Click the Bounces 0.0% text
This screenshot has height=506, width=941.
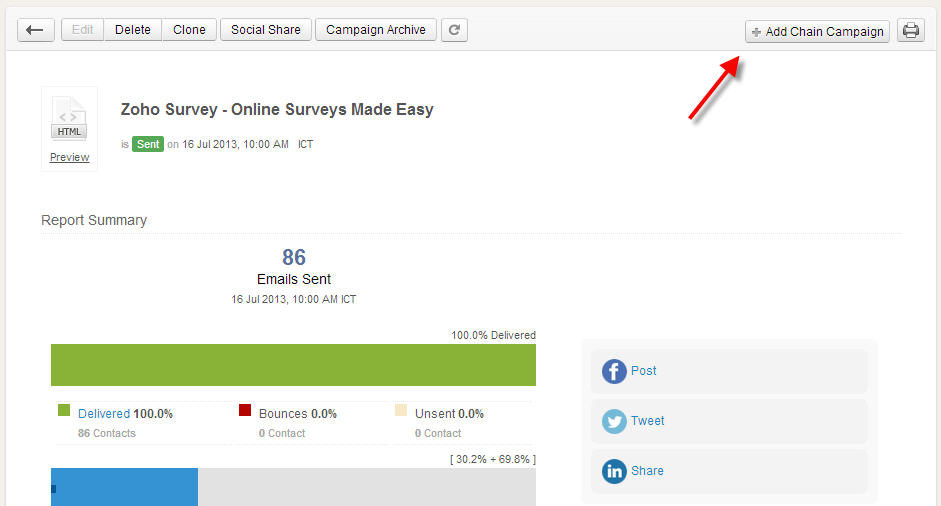tap(298, 414)
